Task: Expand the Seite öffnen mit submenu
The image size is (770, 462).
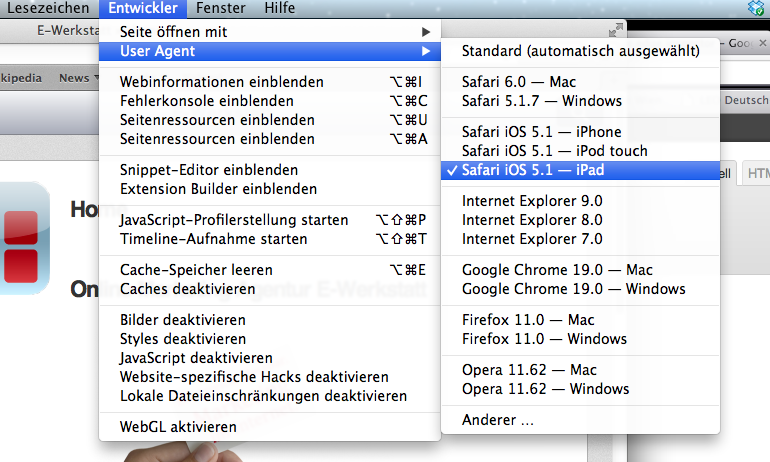Action: point(270,32)
